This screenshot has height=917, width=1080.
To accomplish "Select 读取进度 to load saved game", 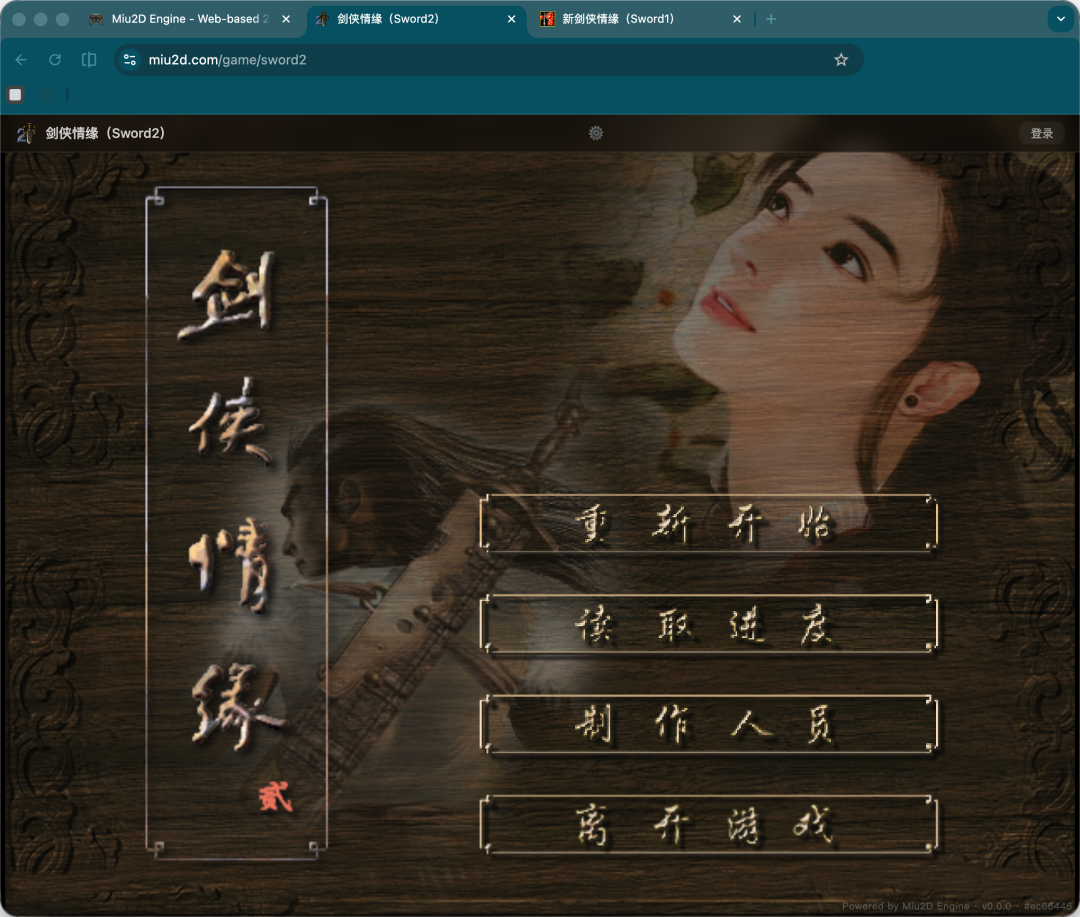I will coord(708,625).
